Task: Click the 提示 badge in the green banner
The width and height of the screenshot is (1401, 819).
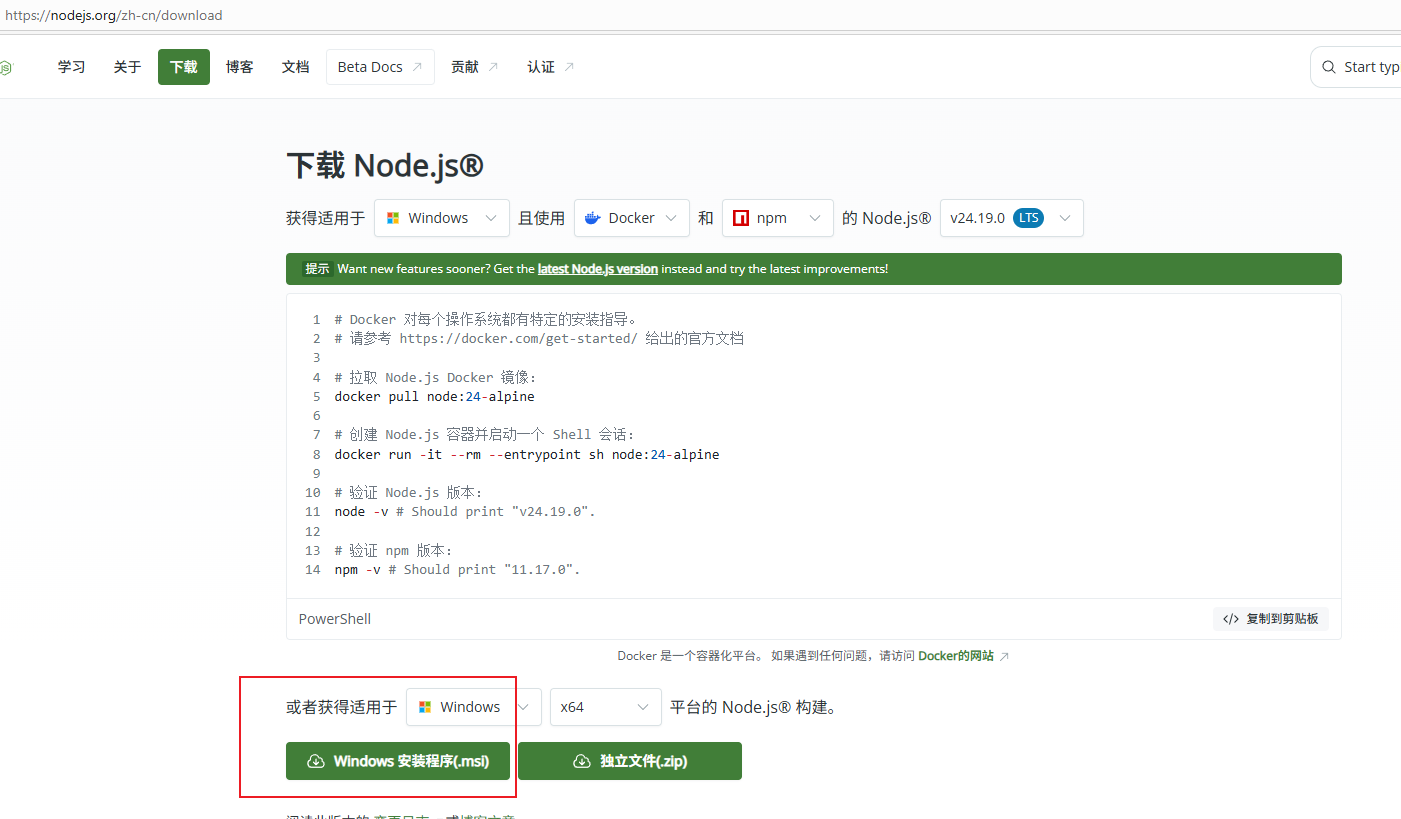Action: [x=317, y=269]
